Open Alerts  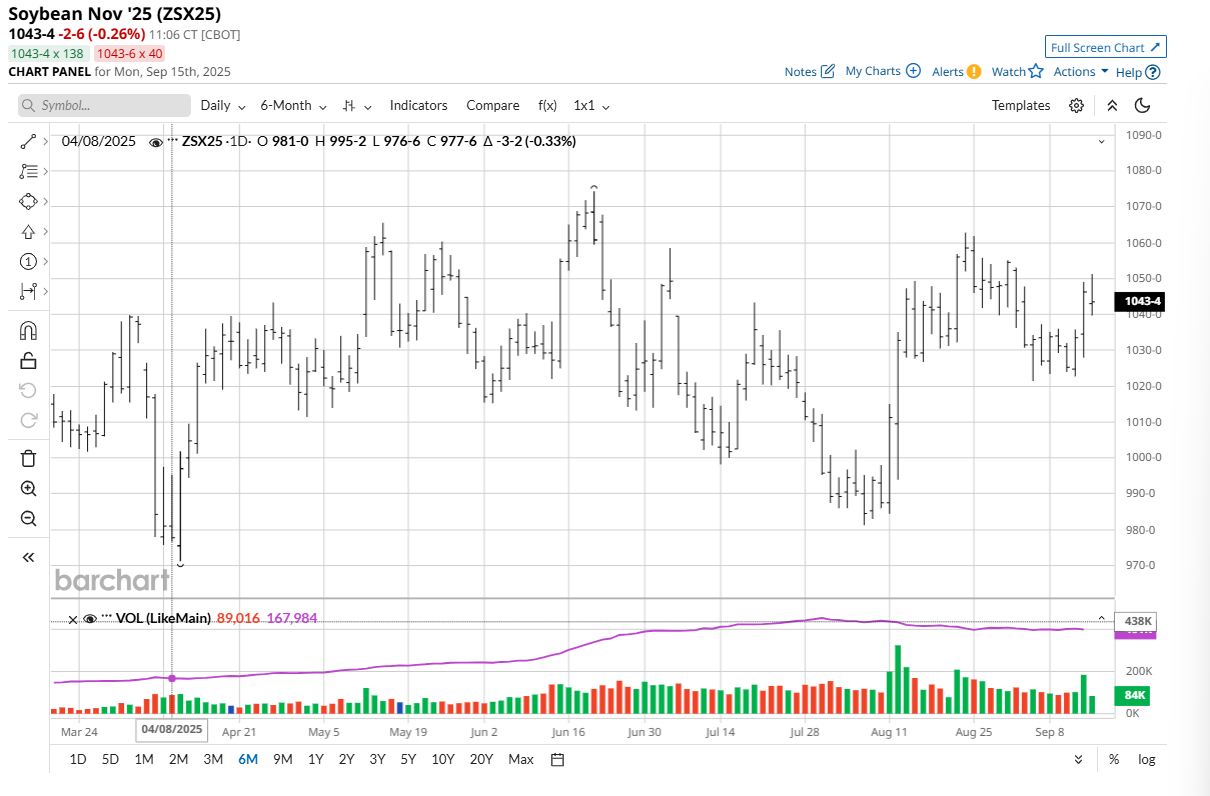956,71
